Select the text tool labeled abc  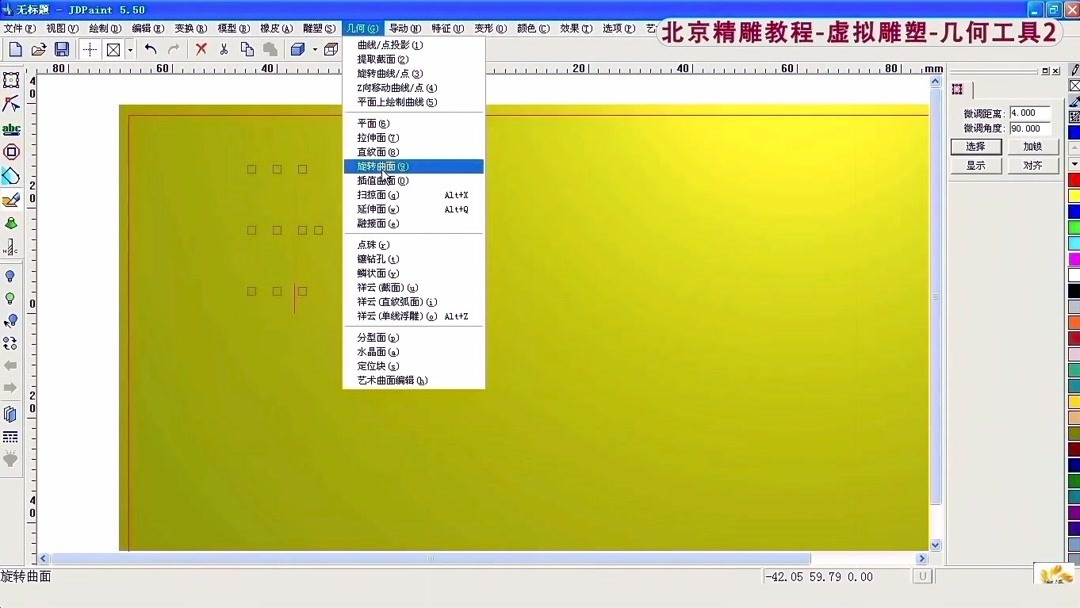[12, 129]
